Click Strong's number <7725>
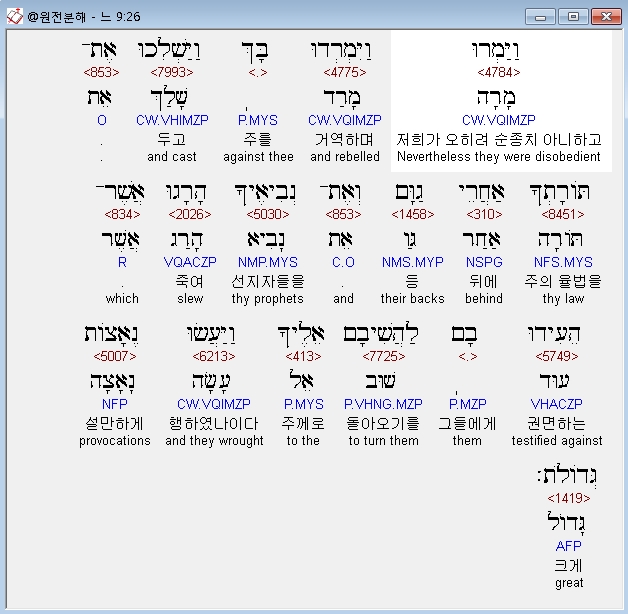The image size is (628, 614). tap(384, 356)
